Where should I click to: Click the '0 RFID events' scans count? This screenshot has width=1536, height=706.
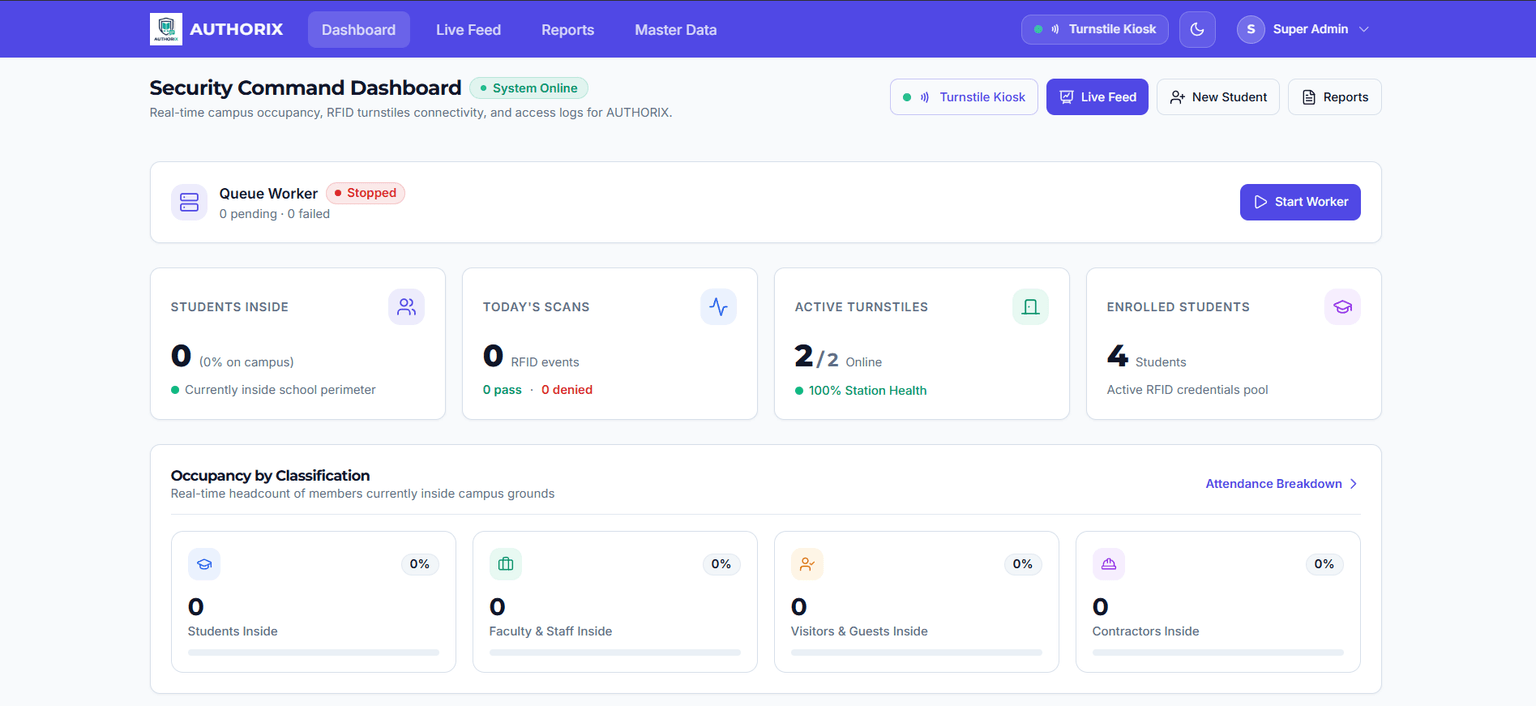pos(531,357)
